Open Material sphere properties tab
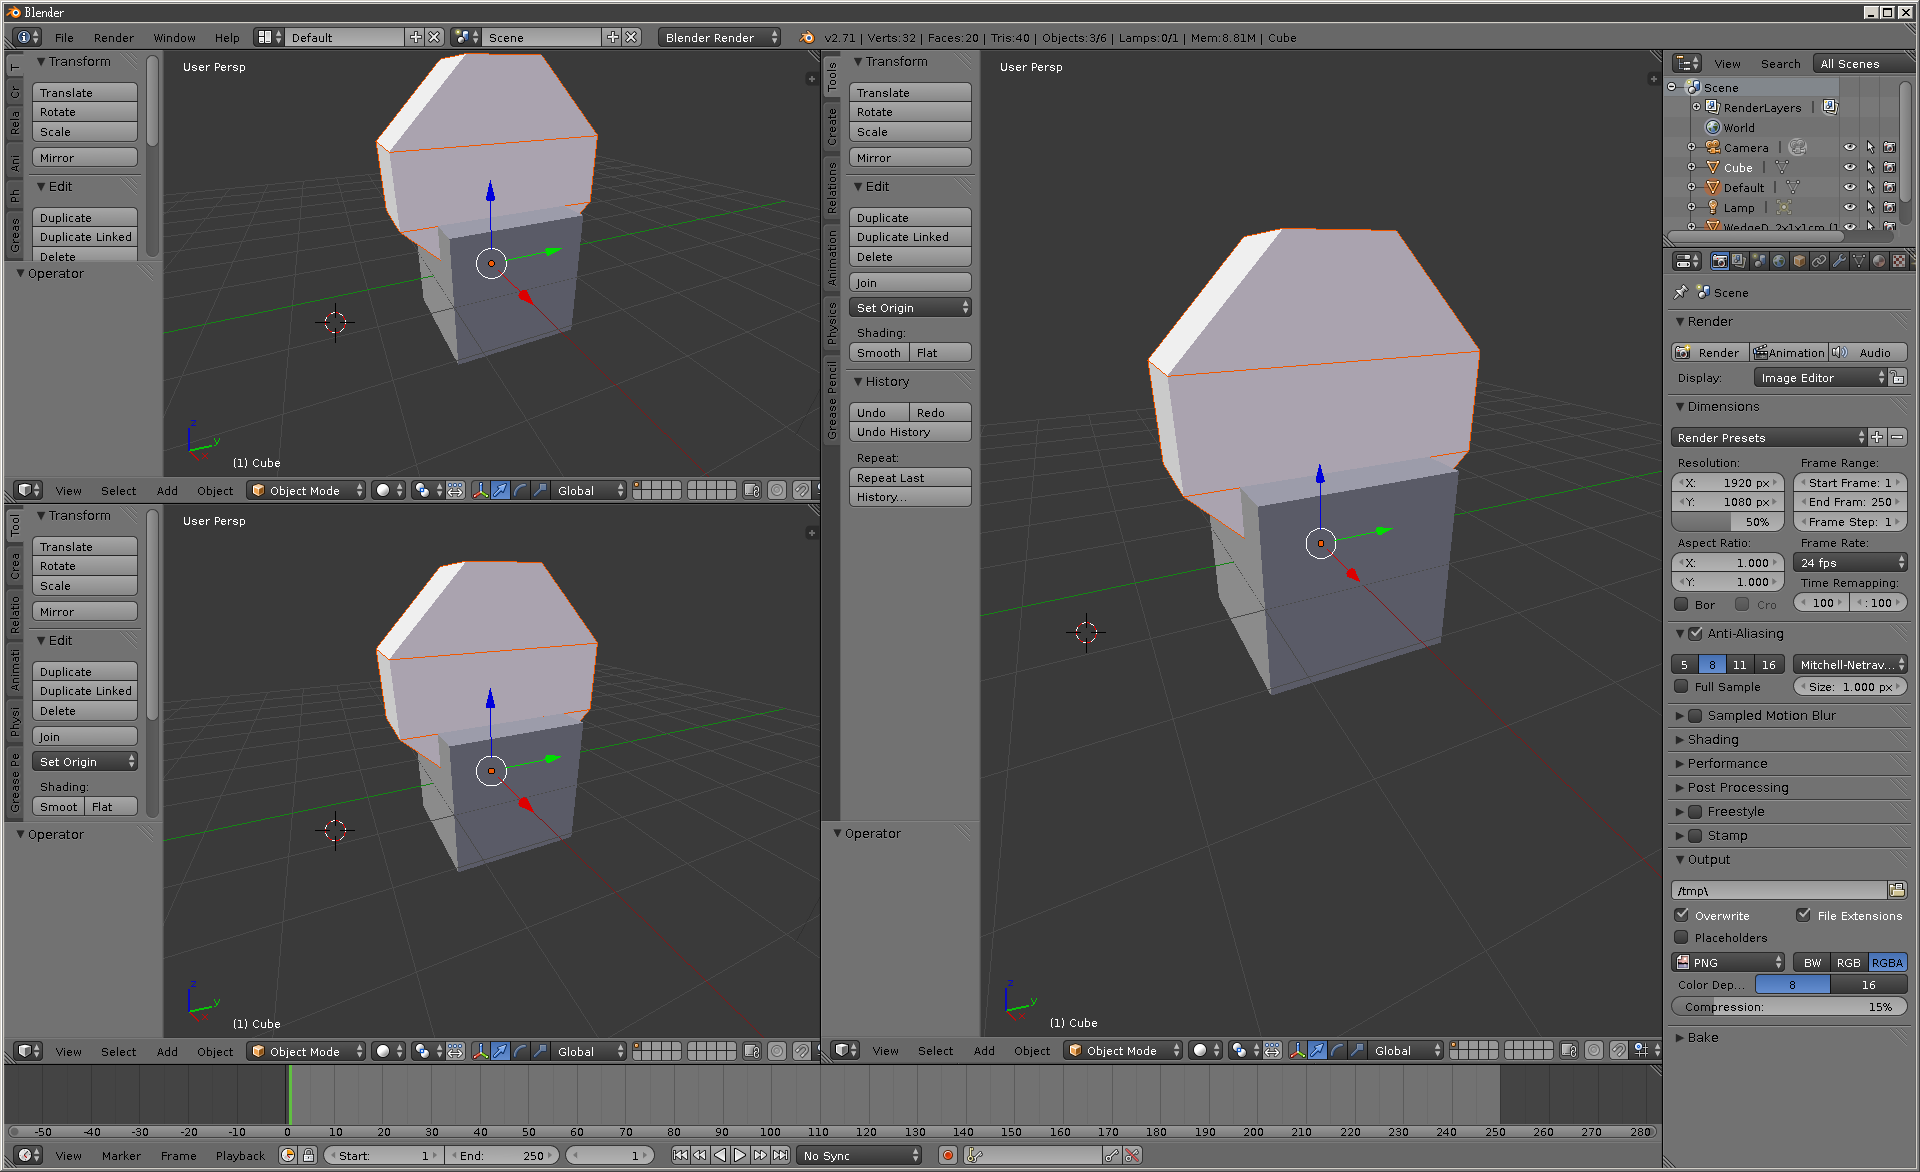Viewport: 1920px width, 1172px height. coord(1879,261)
